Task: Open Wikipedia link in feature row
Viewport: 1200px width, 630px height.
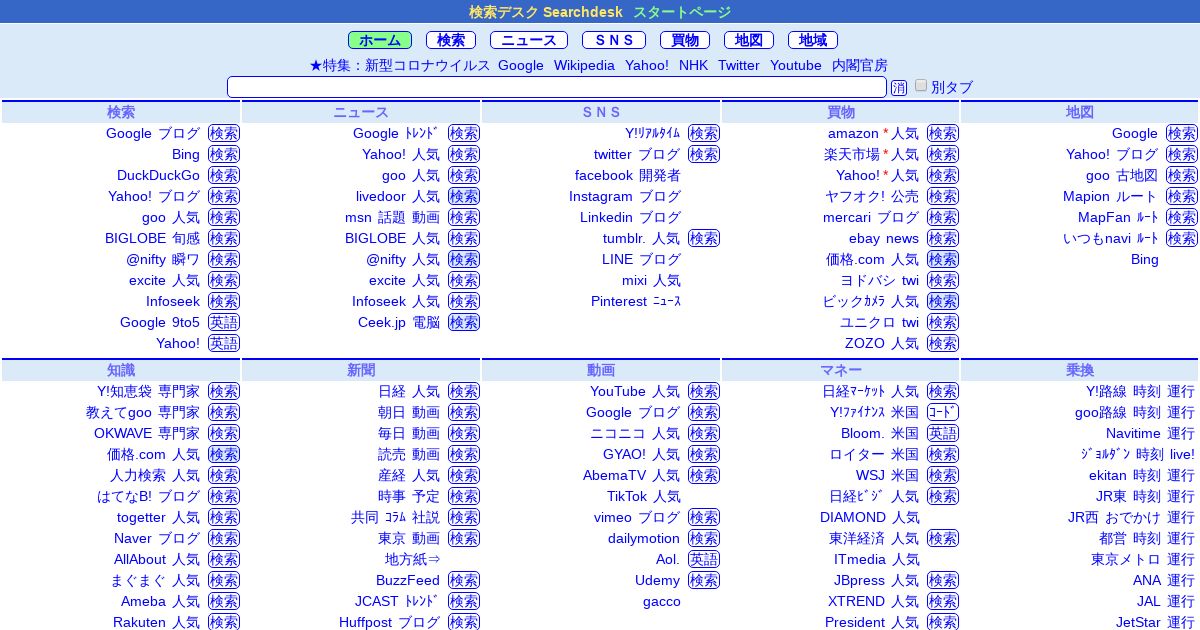Action: (x=584, y=65)
